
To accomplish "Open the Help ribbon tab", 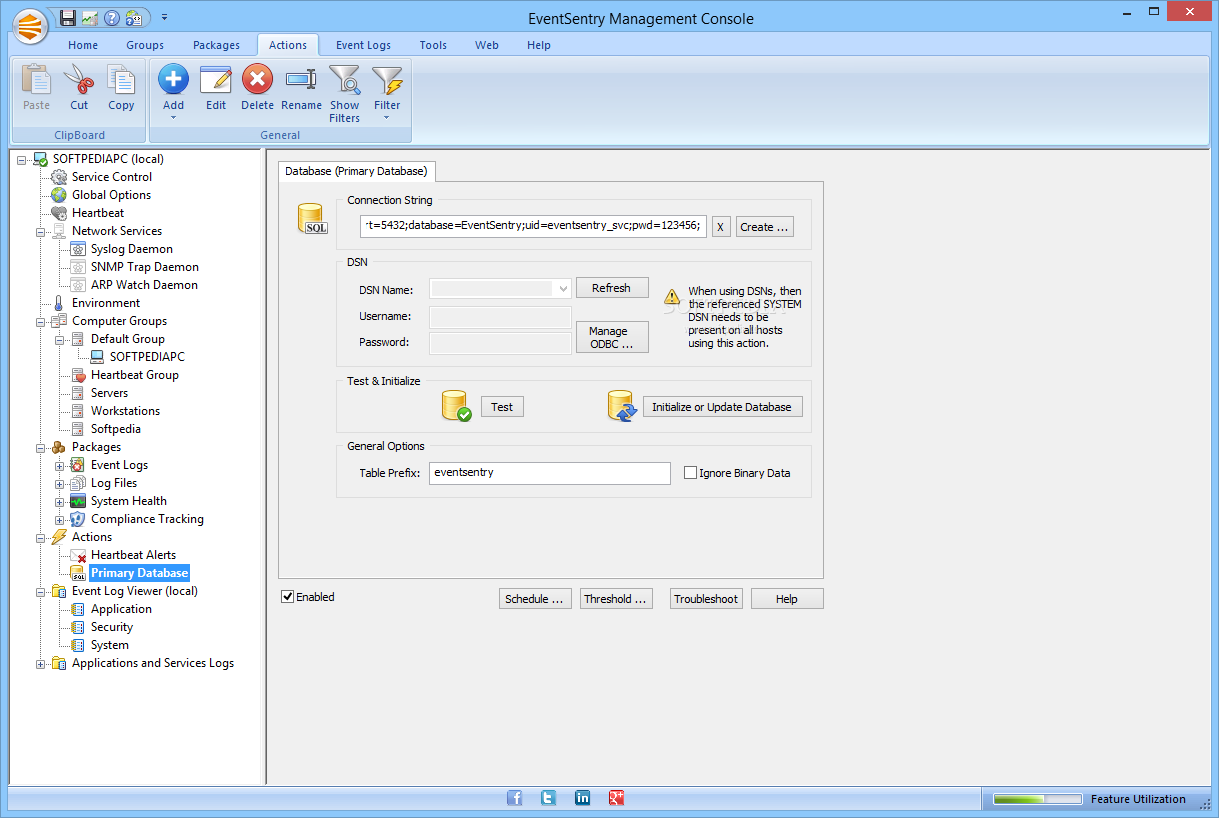I will point(539,45).
